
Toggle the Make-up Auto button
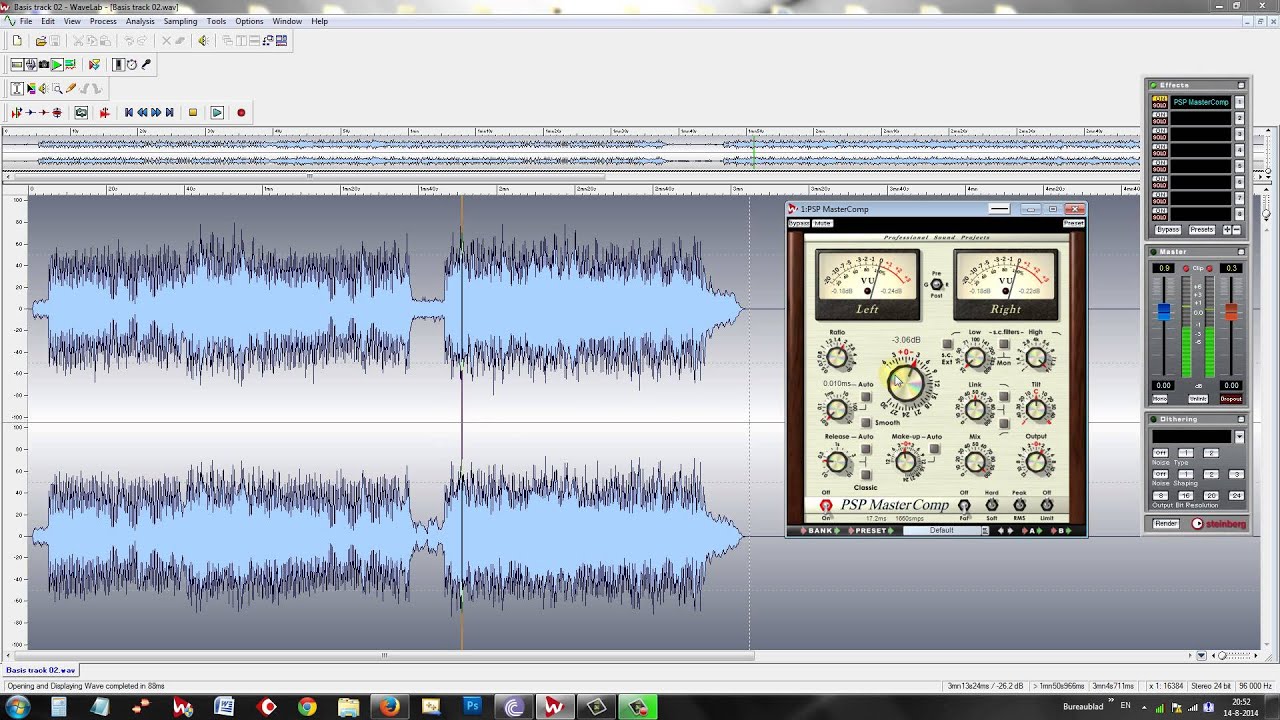(934, 450)
